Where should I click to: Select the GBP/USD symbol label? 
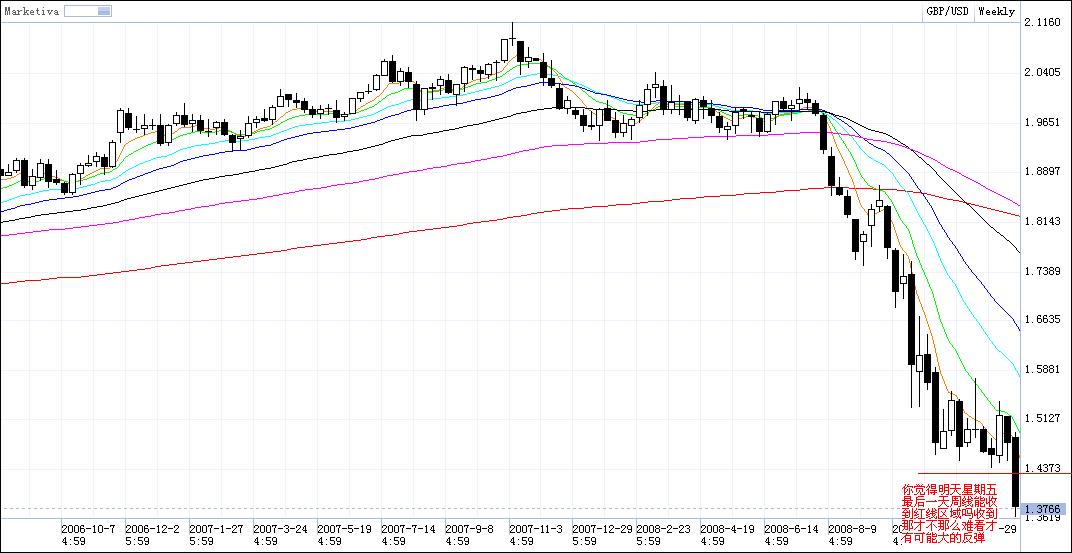click(947, 11)
